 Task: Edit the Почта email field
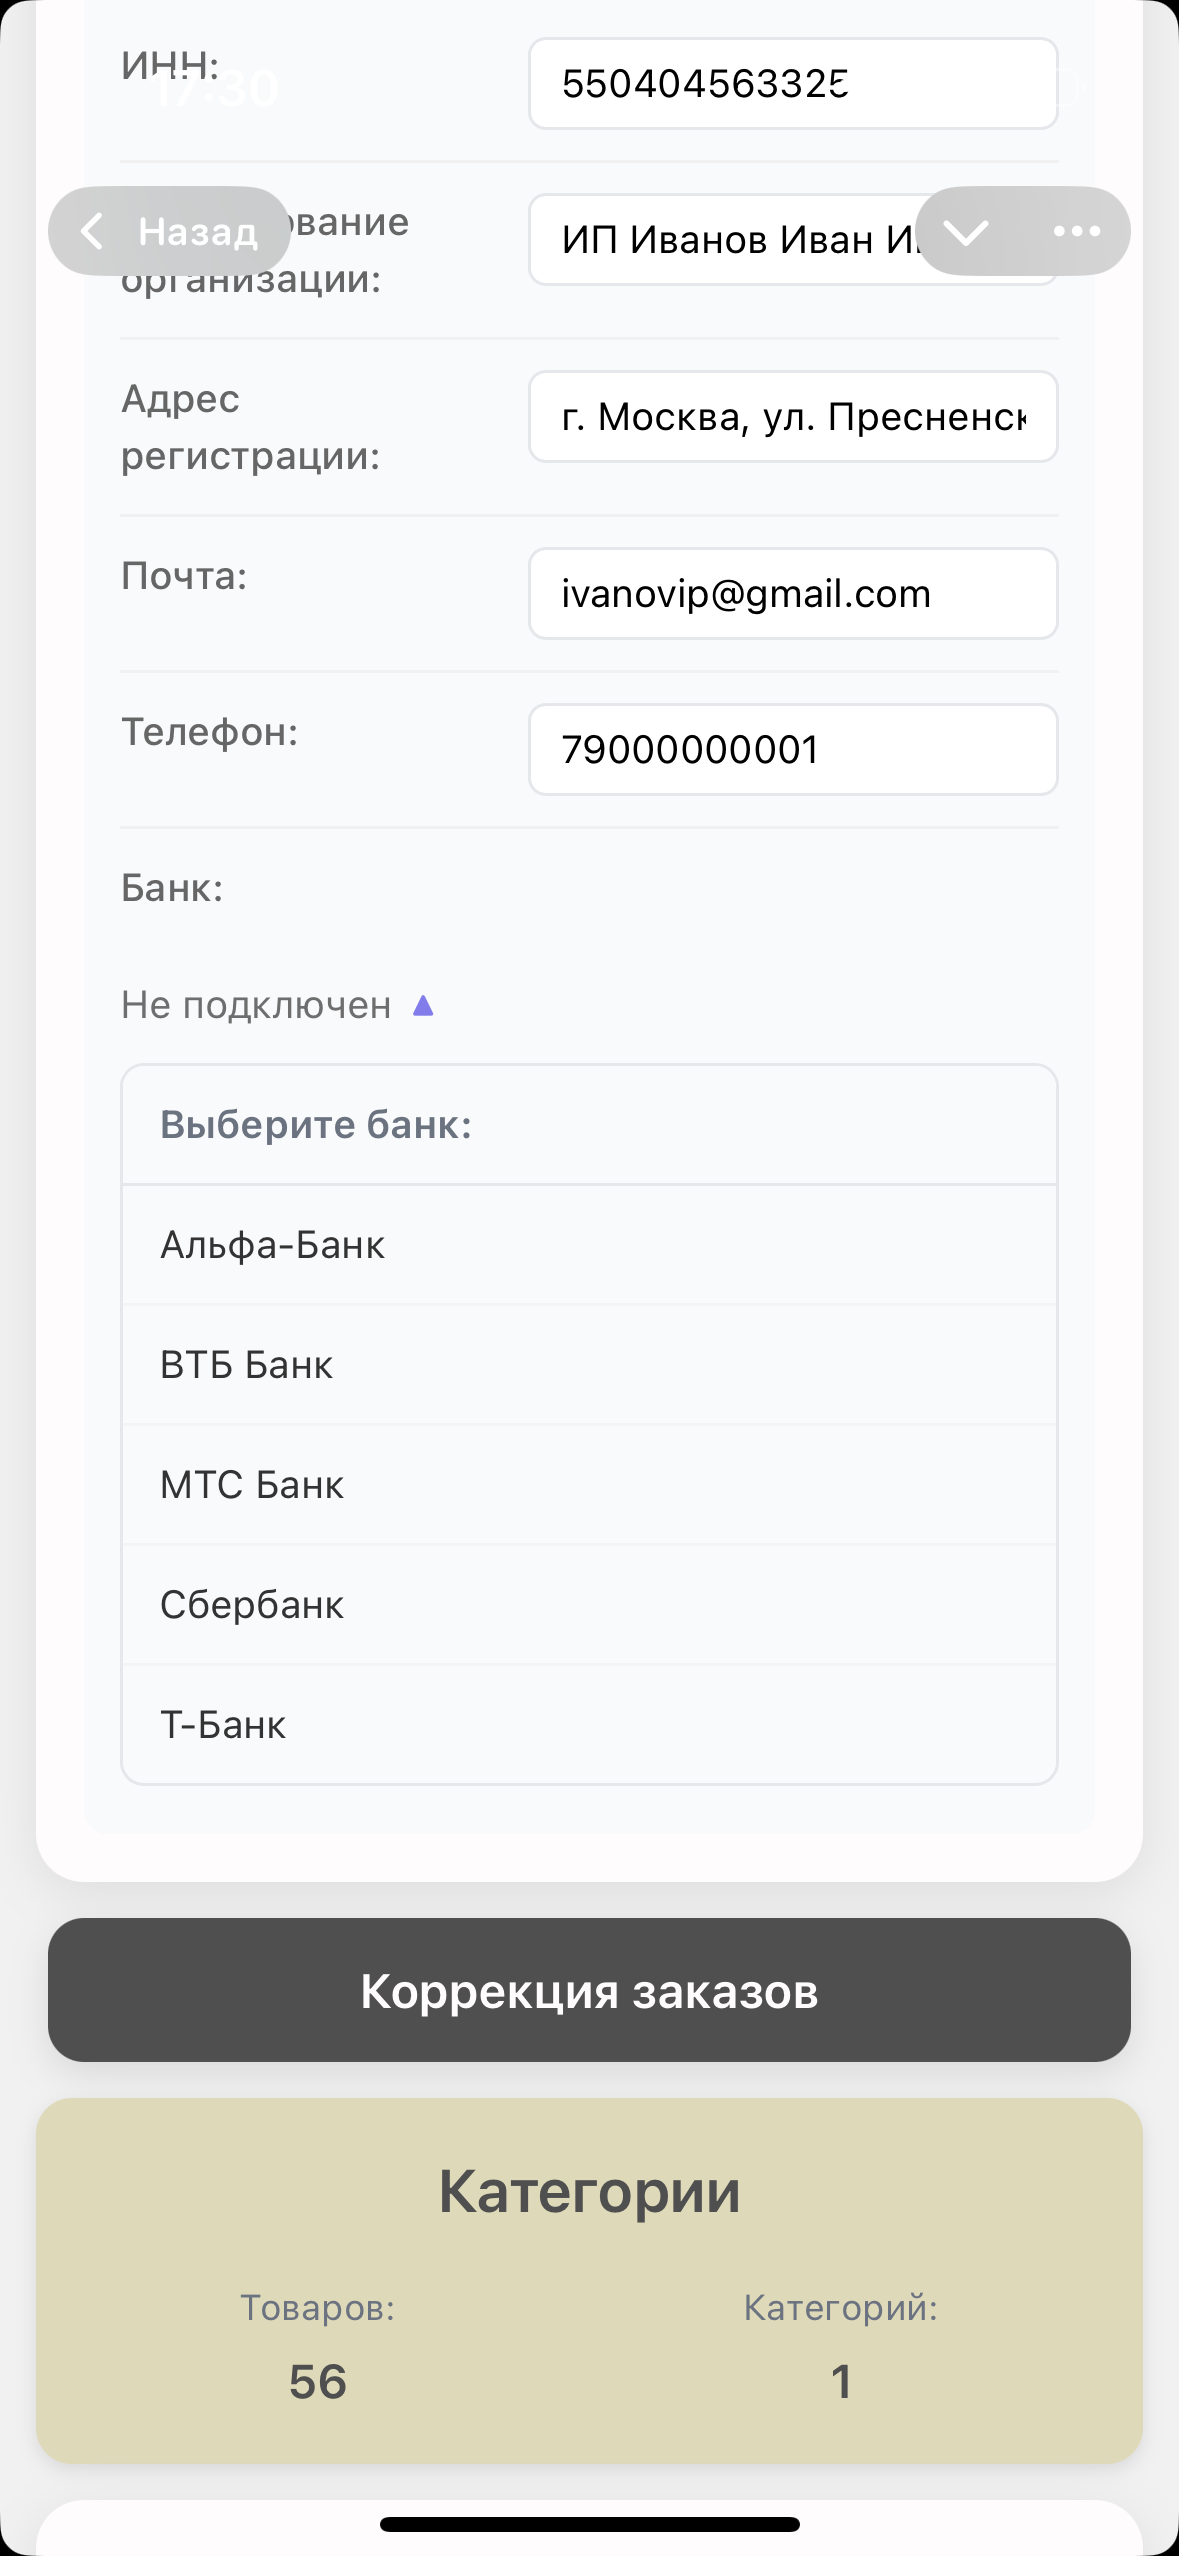click(x=792, y=594)
